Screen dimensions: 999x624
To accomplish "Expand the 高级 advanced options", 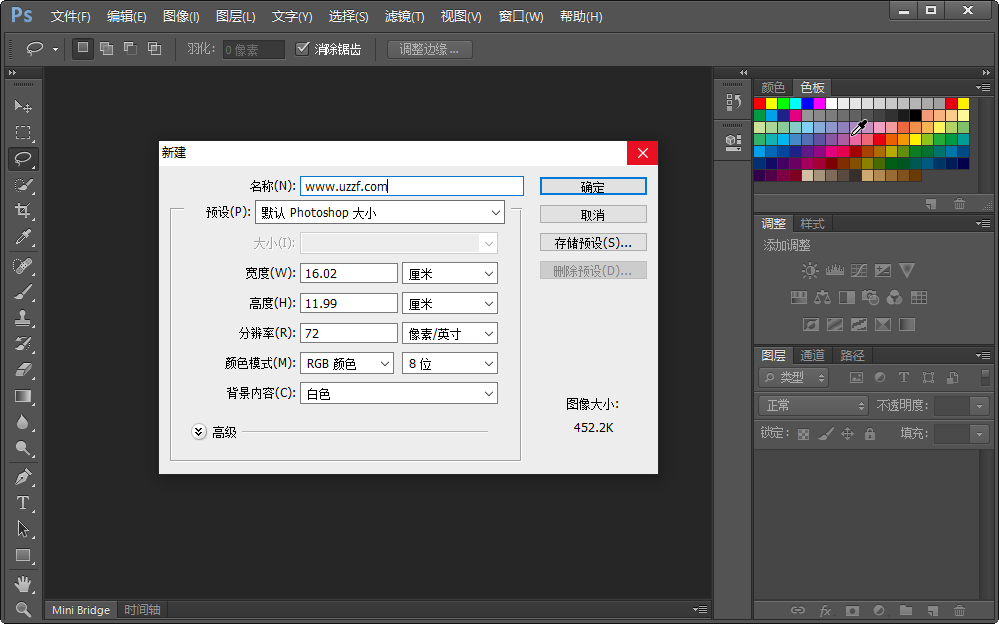I will pos(199,432).
